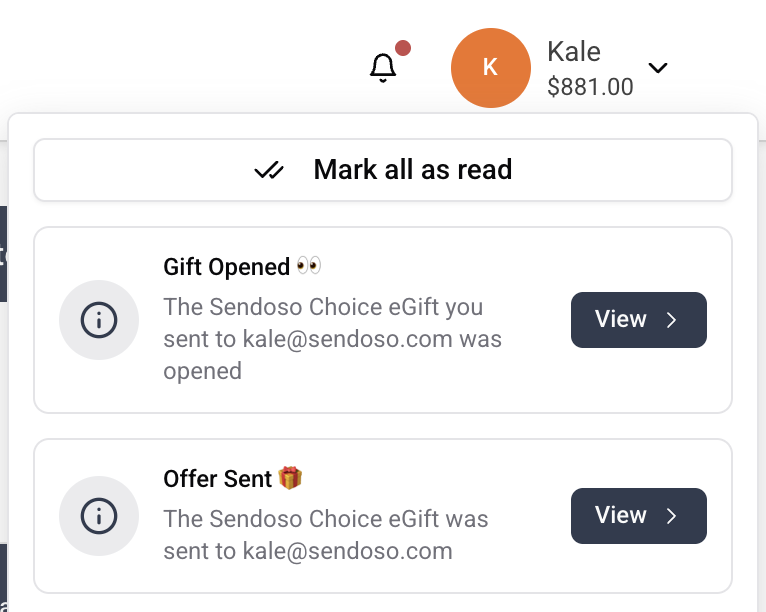The width and height of the screenshot is (766, 612).
Task: Click the orange K profile avatar
Action: click(x=490, y=68)
